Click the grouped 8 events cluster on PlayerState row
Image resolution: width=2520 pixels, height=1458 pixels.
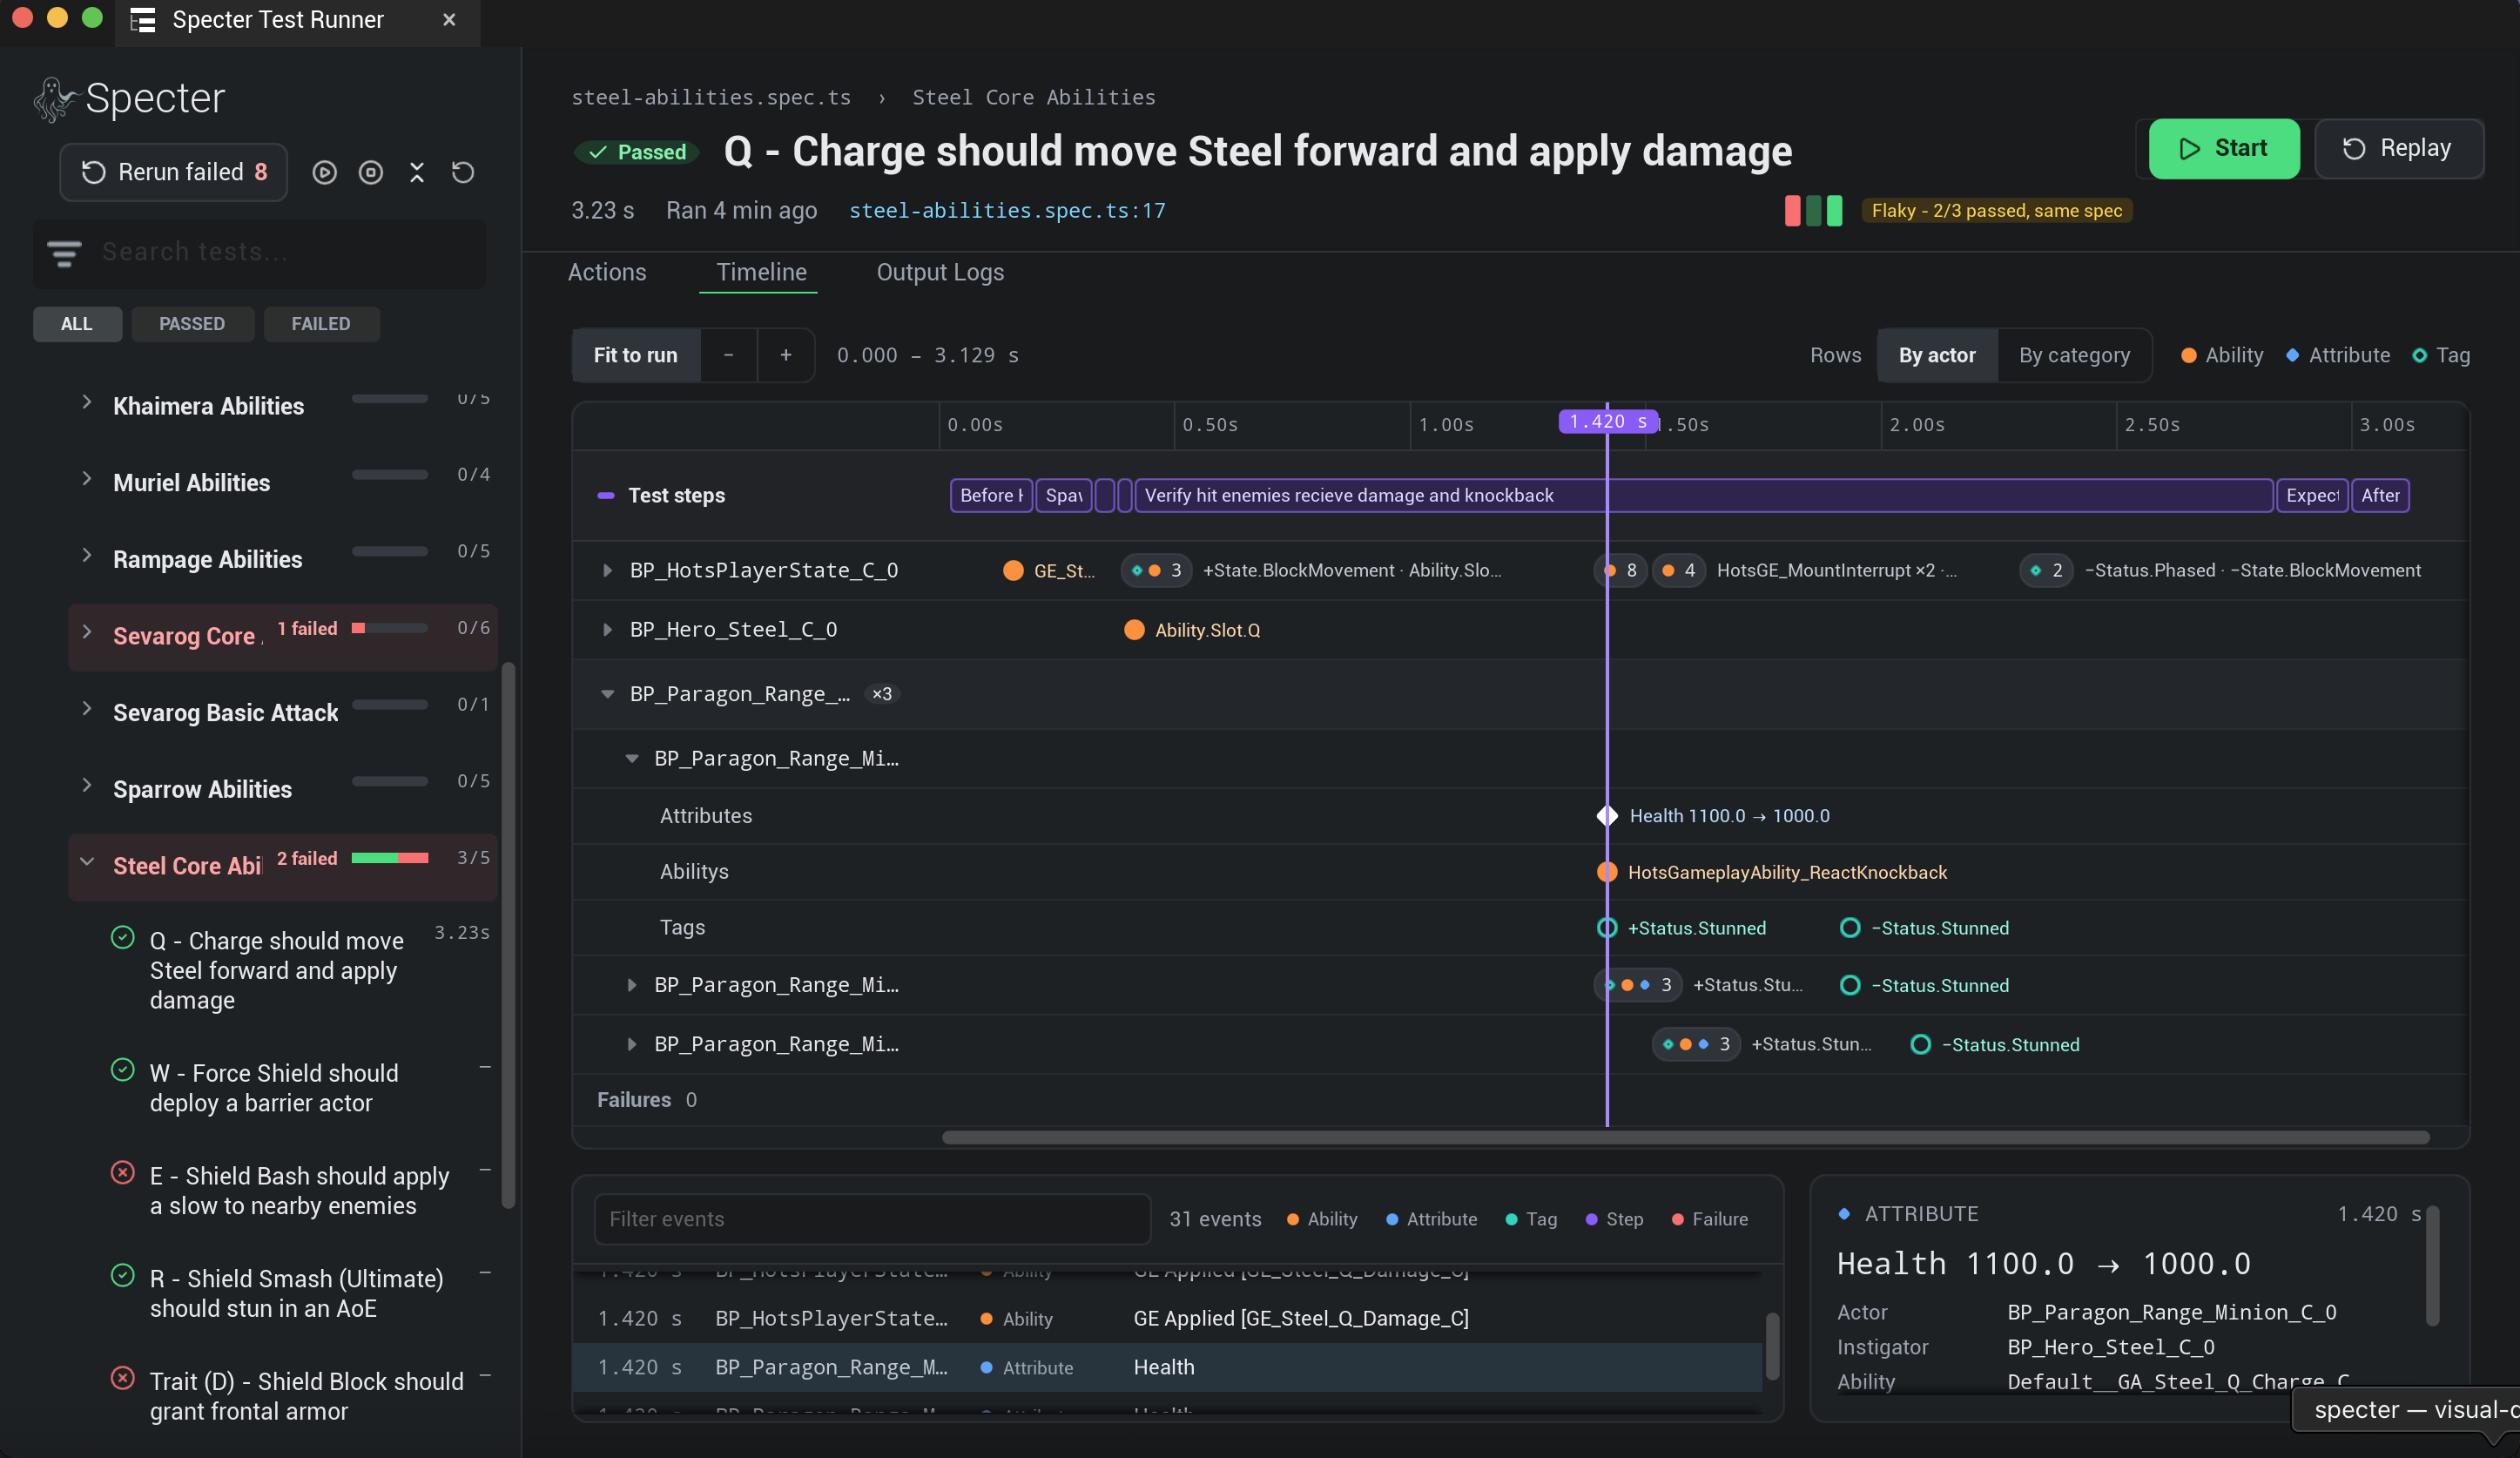[x=1620, y=570]
